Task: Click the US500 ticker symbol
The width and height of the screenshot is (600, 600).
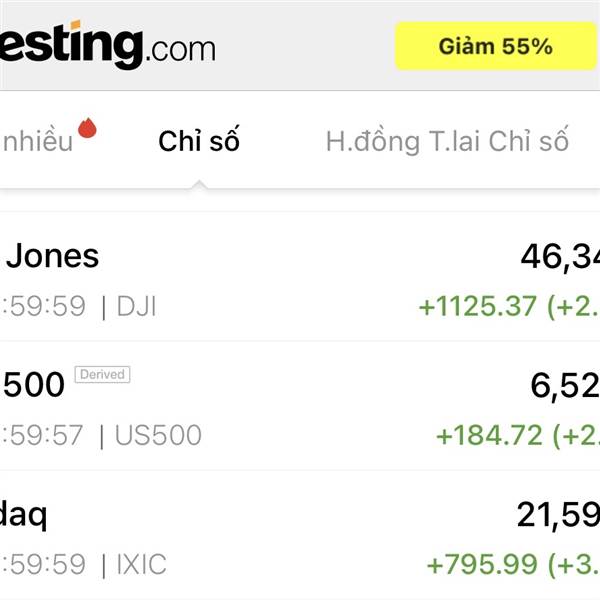Action: point(158,435)
